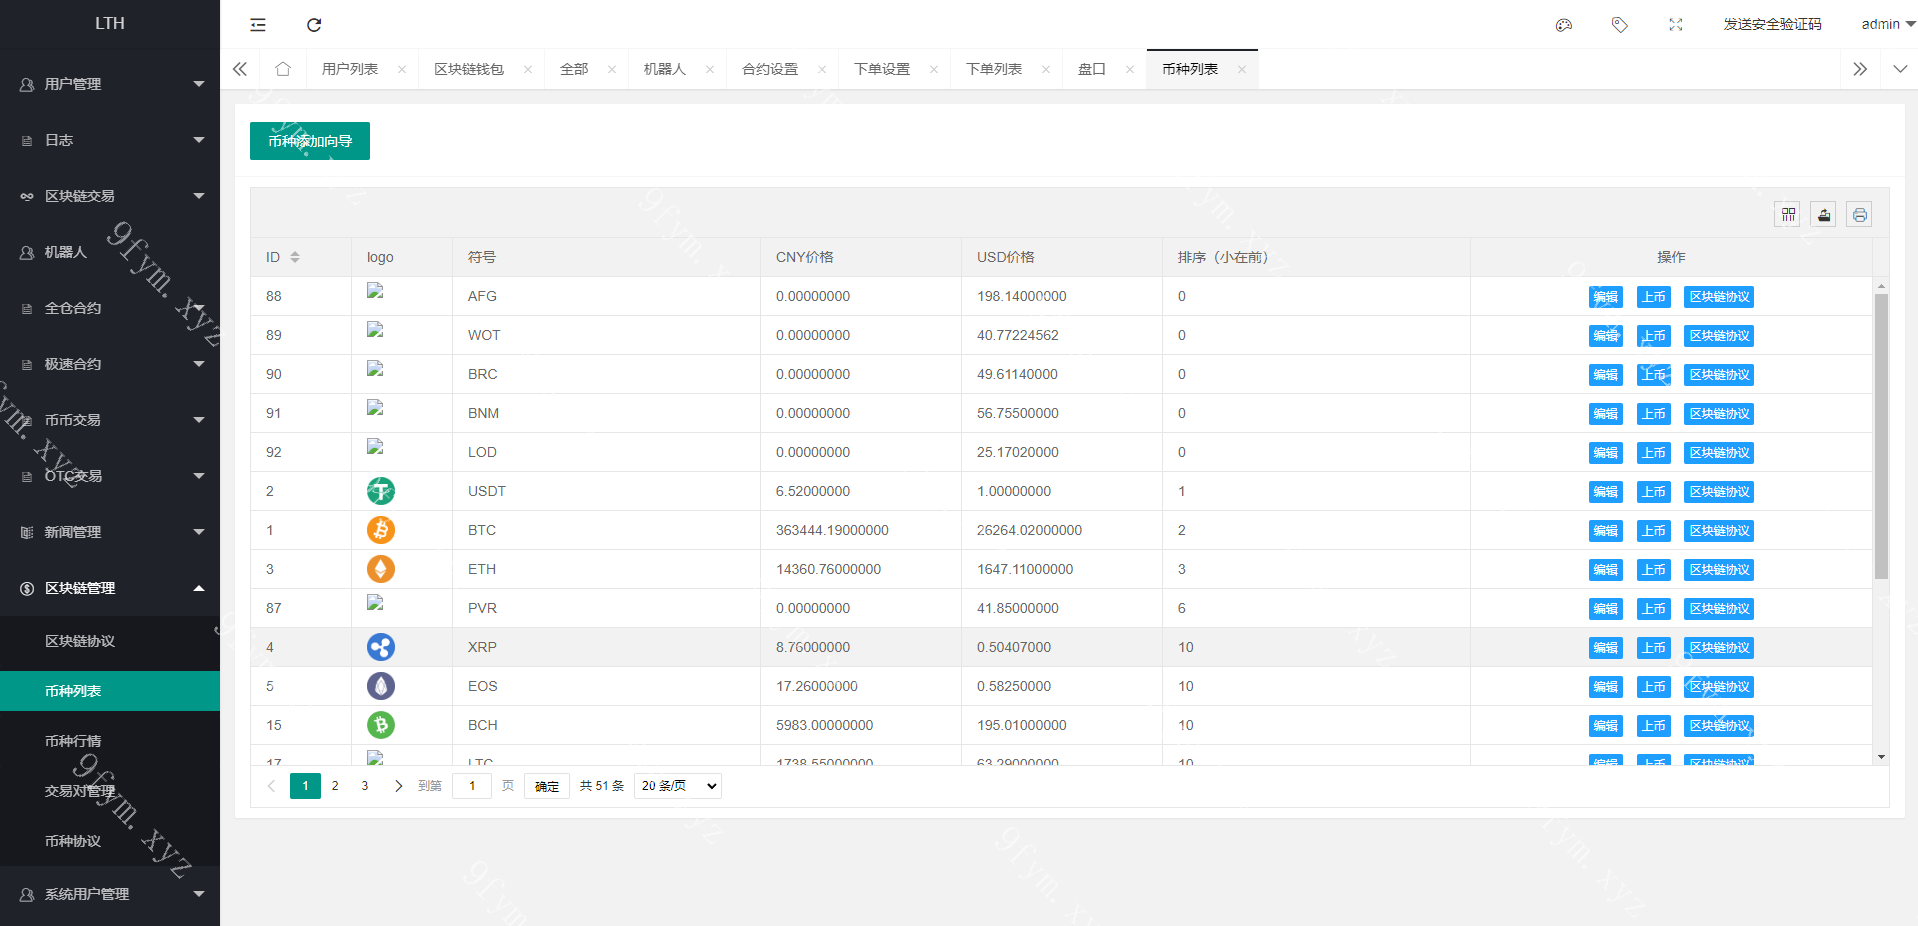1918x926 pixels.
Task: Open the admin user dropdown
Action: pos(1888,24)
